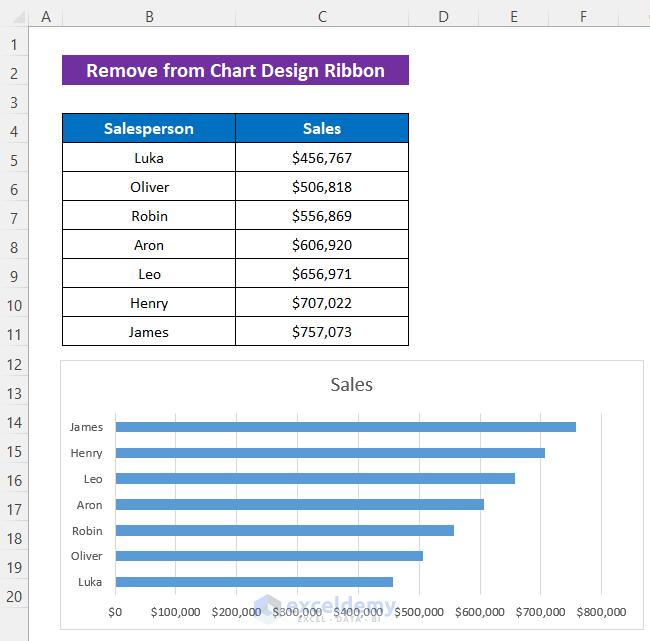Select column D header

pyautogui.click(x=443, y=16)
